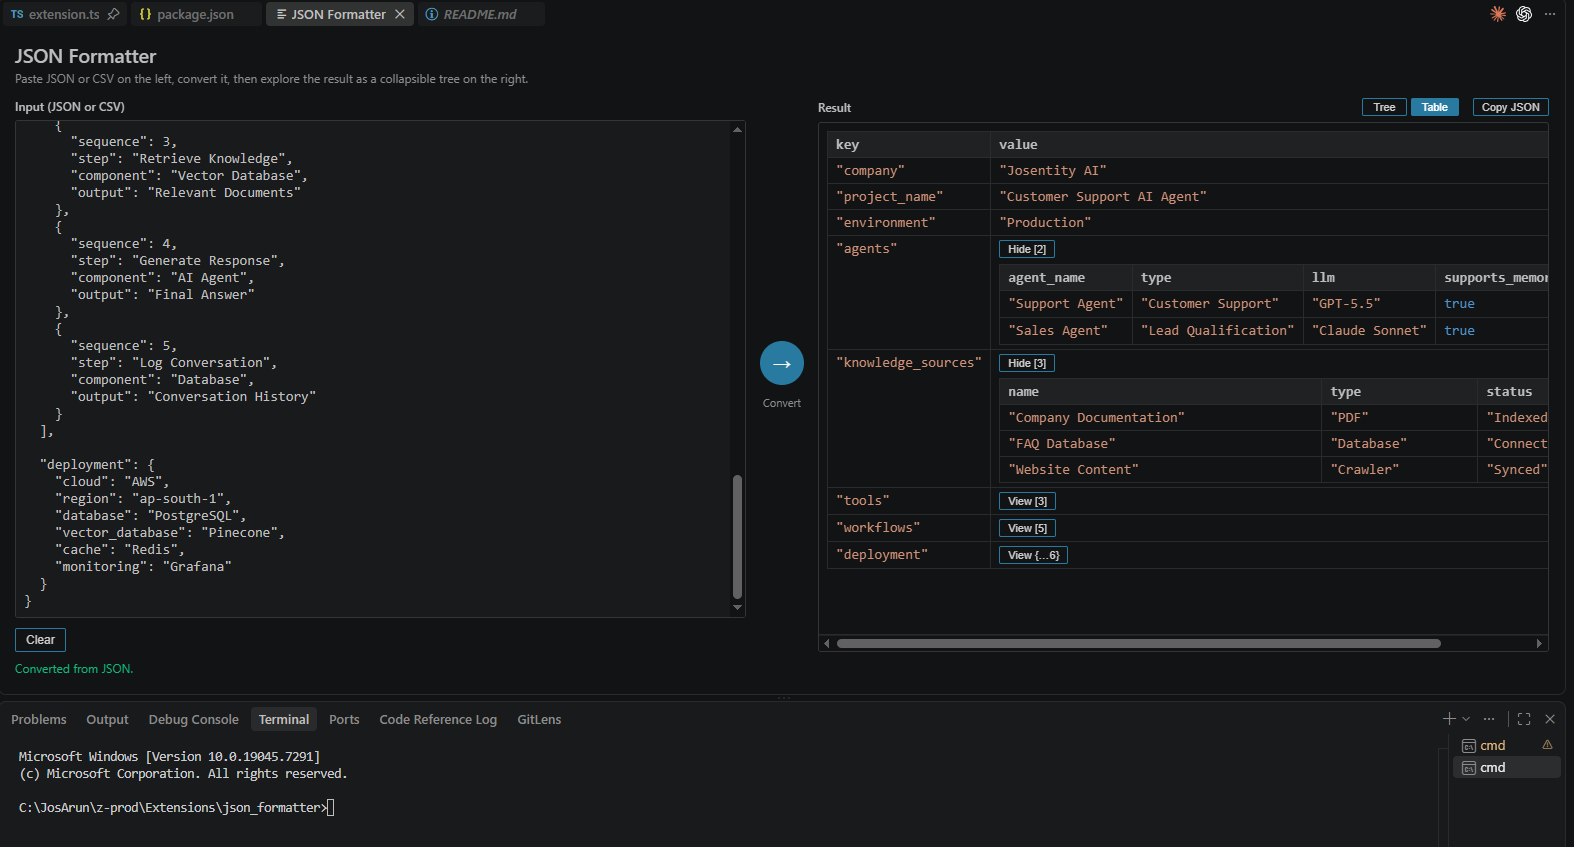Image resolution: width=1574 pixels, height=847 pixels.
Task: Switch to the Ports panel tab
Action: tap(344, 719)
